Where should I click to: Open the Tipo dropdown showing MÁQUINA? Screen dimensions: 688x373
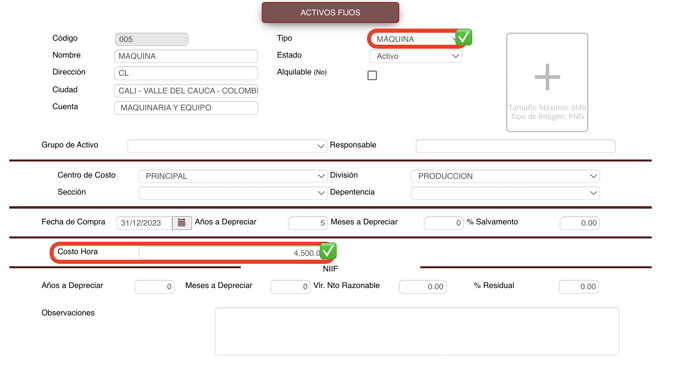[416, 39]
